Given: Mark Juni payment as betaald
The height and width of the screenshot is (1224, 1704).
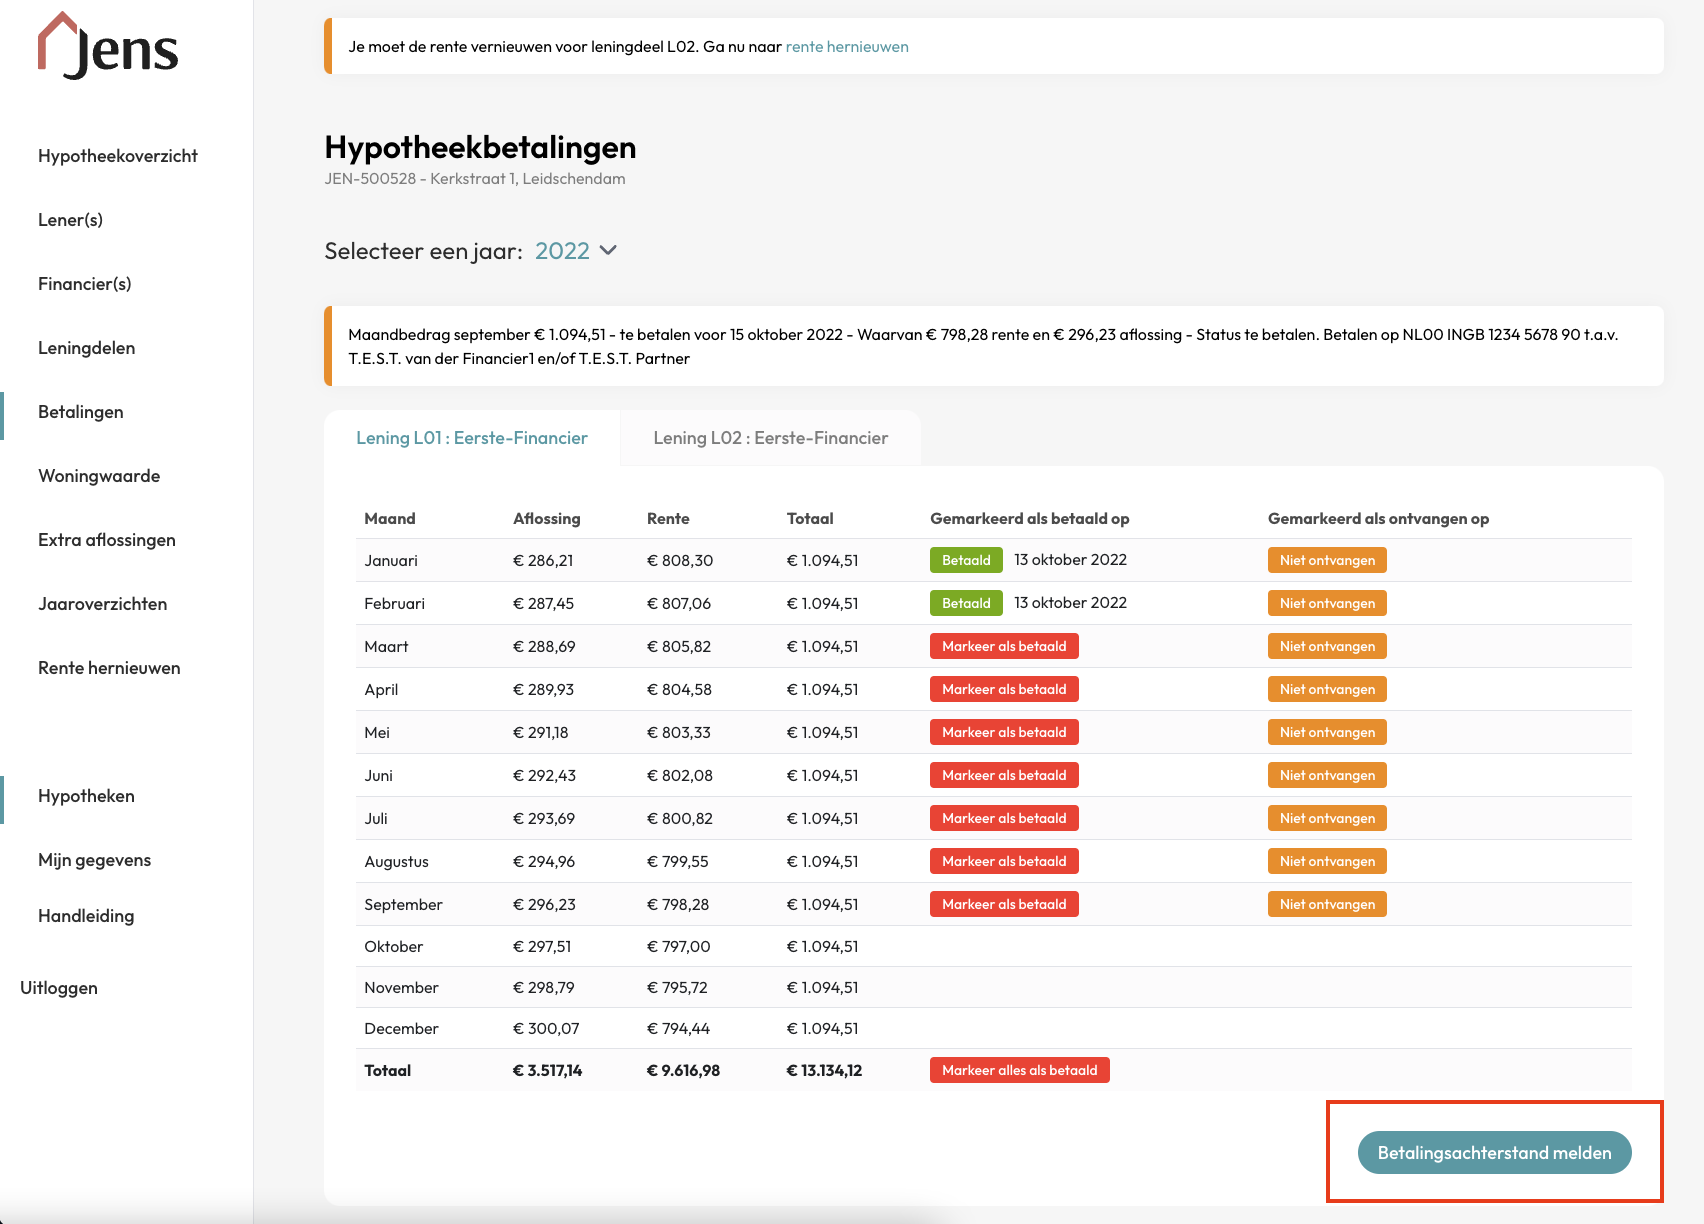Looking at the screenshot, I should pyautogui.click(x=1004, y=775).
